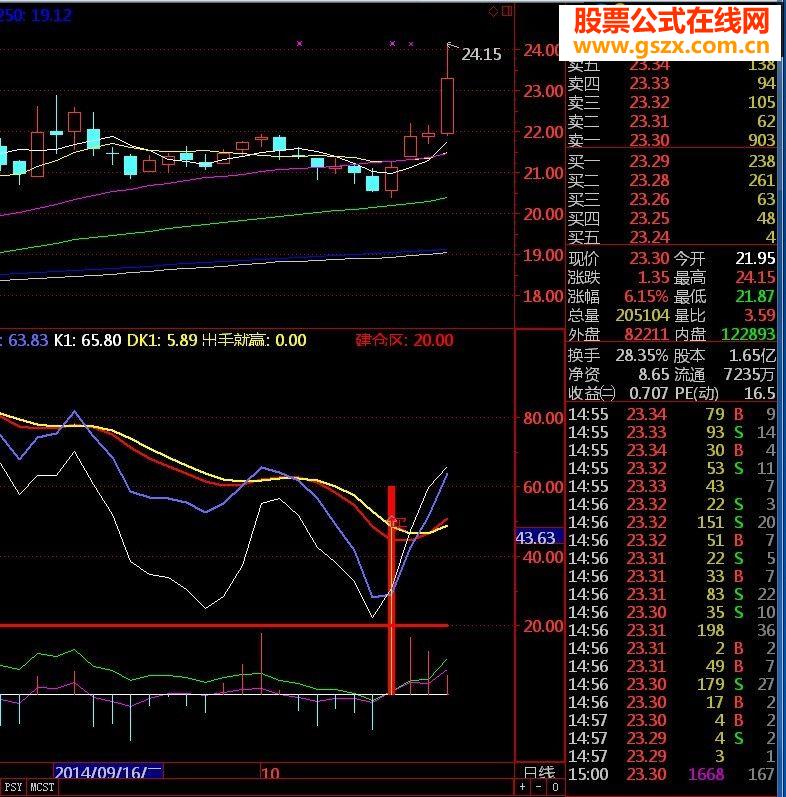Image resolution: width=786 pixels, height=797 pixels.
Task: Switch to the MCST indicator tab
Action: pos(42,787)
